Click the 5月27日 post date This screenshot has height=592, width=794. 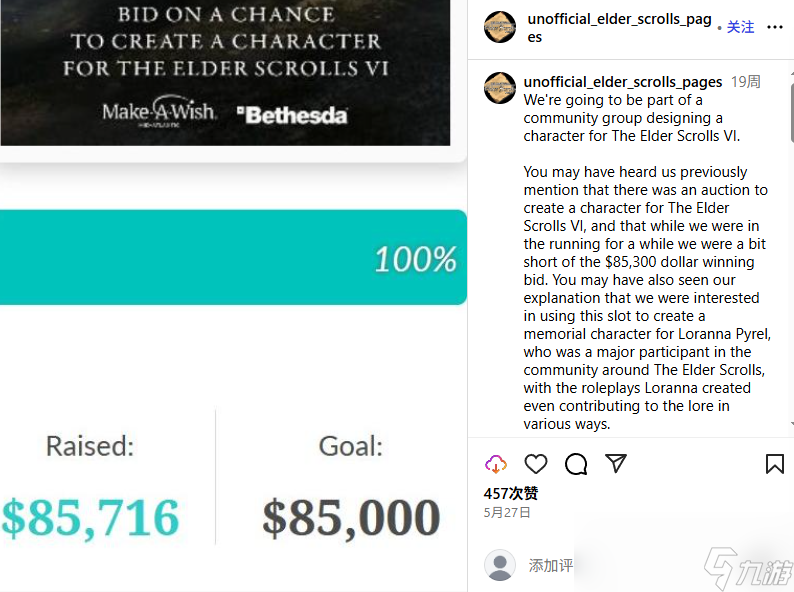[x=507, y=512]
